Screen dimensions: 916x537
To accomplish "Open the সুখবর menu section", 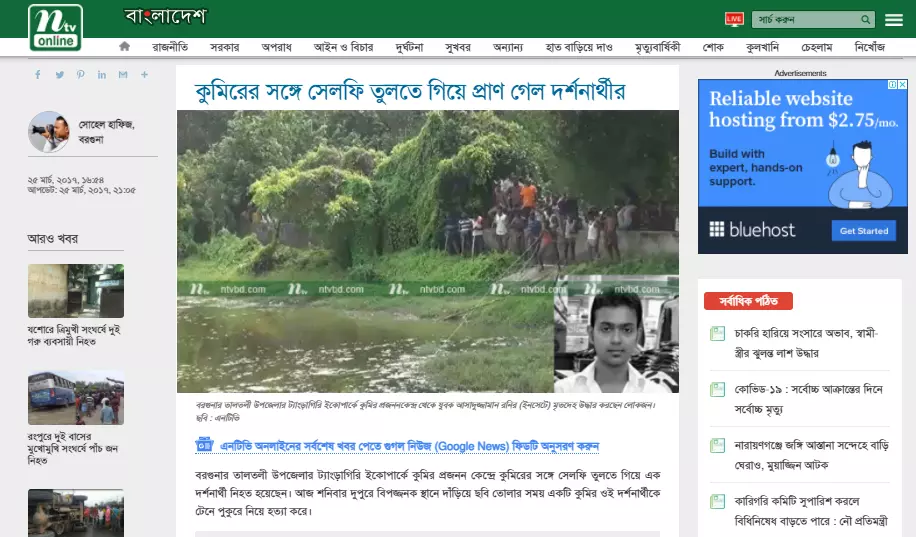I will (457, 47).
